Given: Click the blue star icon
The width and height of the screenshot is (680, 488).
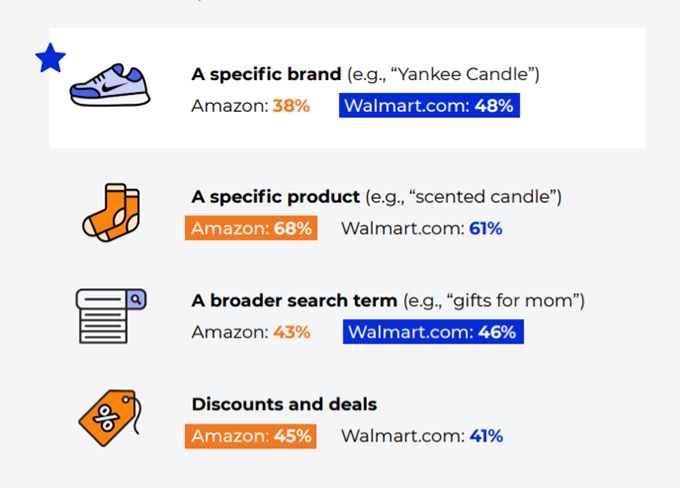Looking at the screenshot, I should 50,58.
